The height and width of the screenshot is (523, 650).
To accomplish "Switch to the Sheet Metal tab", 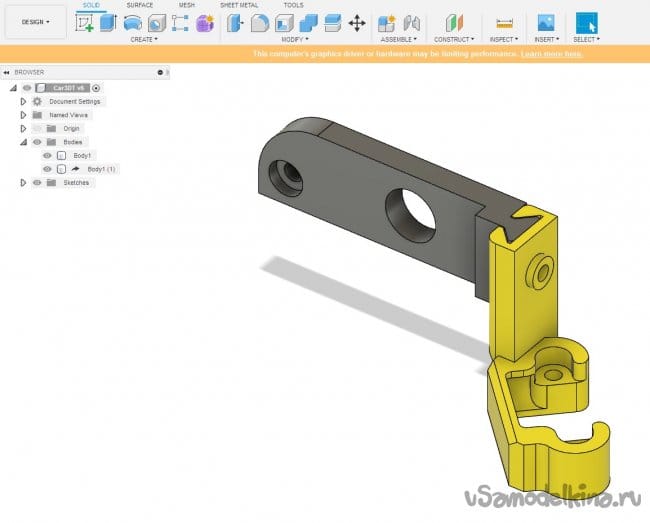I will click(x=238, y=5).
